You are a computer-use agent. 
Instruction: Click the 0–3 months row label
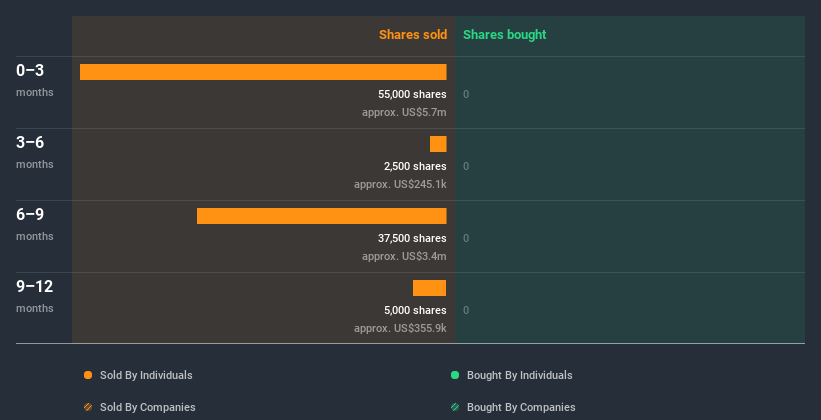coord(35,80)
